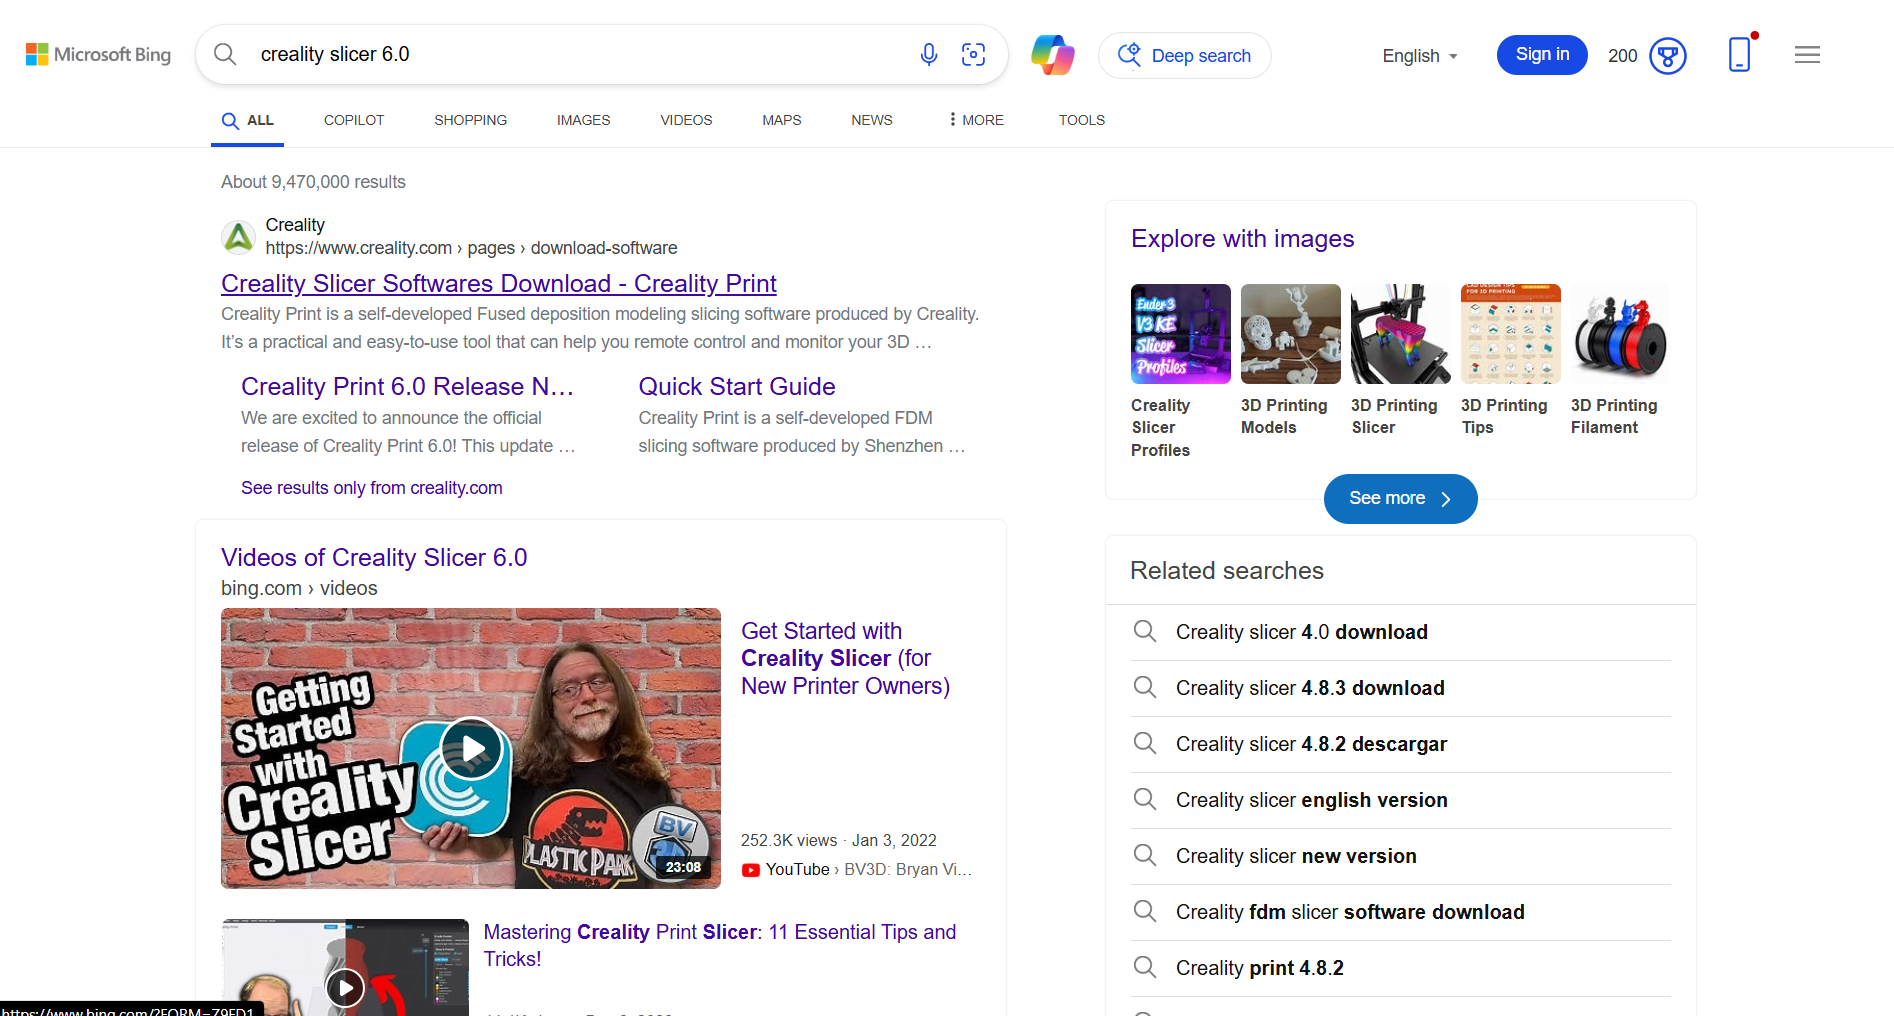Open Videos of Creality Slicer 6.0 heading
The height and width of the screenshot is (1016, 1894).
(x=374, y=558)
